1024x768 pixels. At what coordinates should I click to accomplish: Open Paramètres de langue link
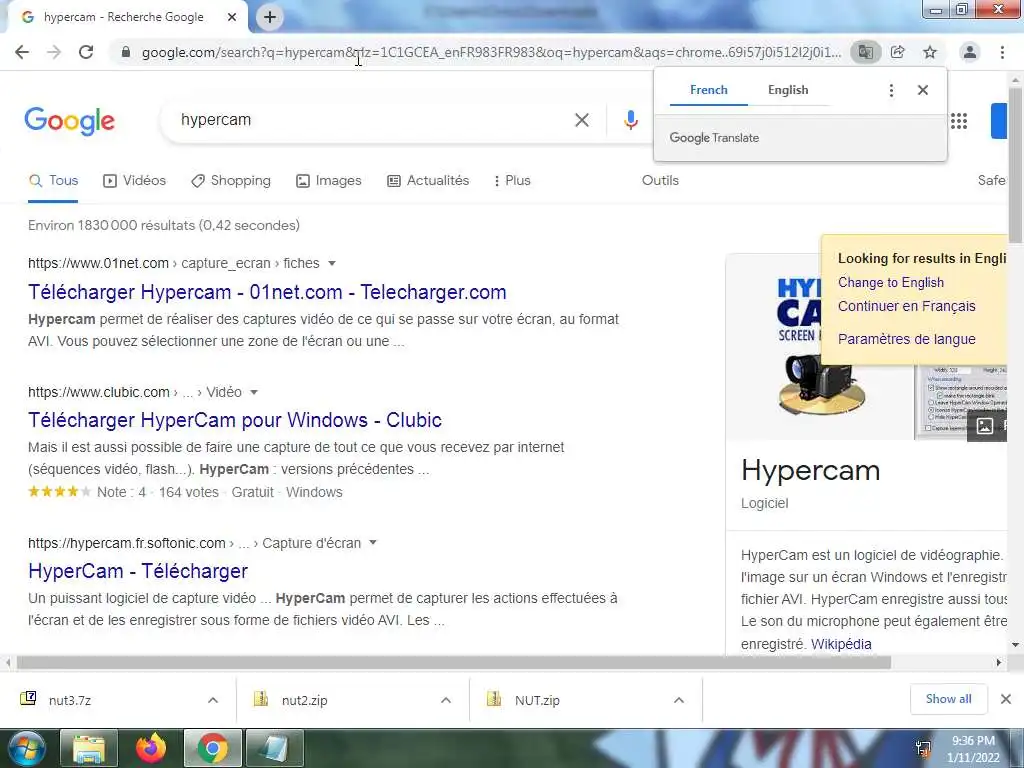(906, 340)
